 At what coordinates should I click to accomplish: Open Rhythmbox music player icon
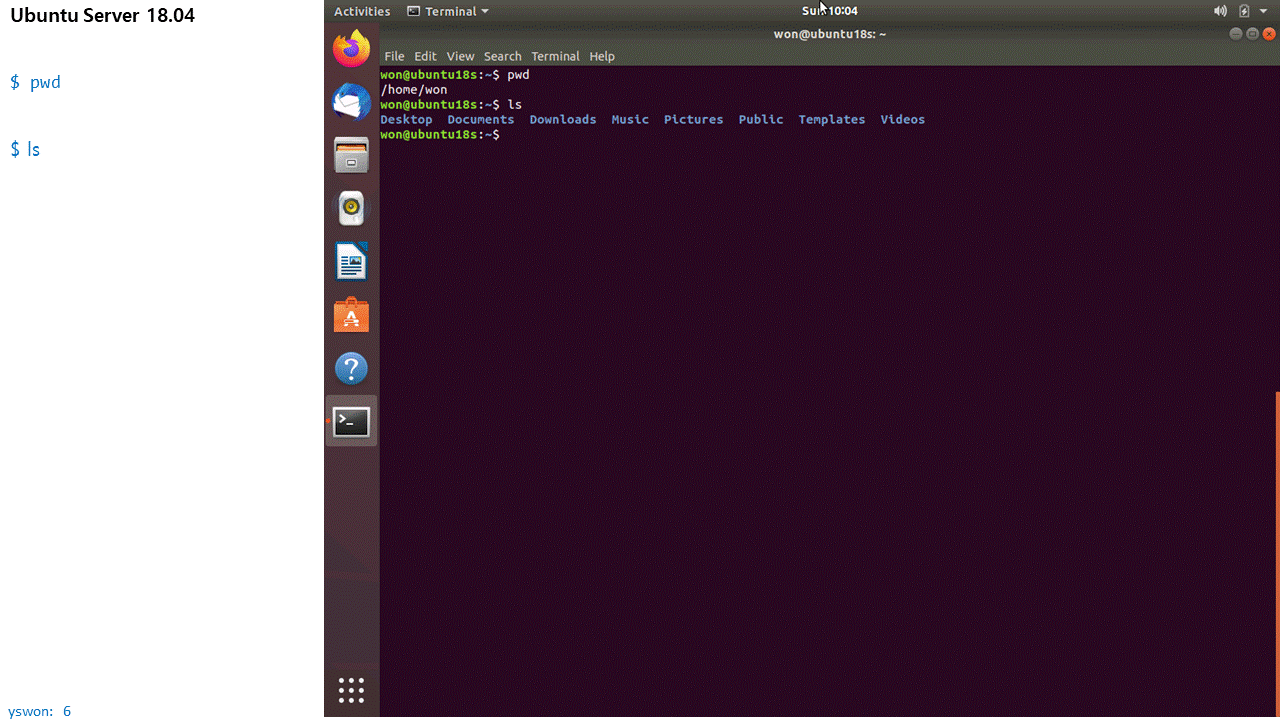351,208
